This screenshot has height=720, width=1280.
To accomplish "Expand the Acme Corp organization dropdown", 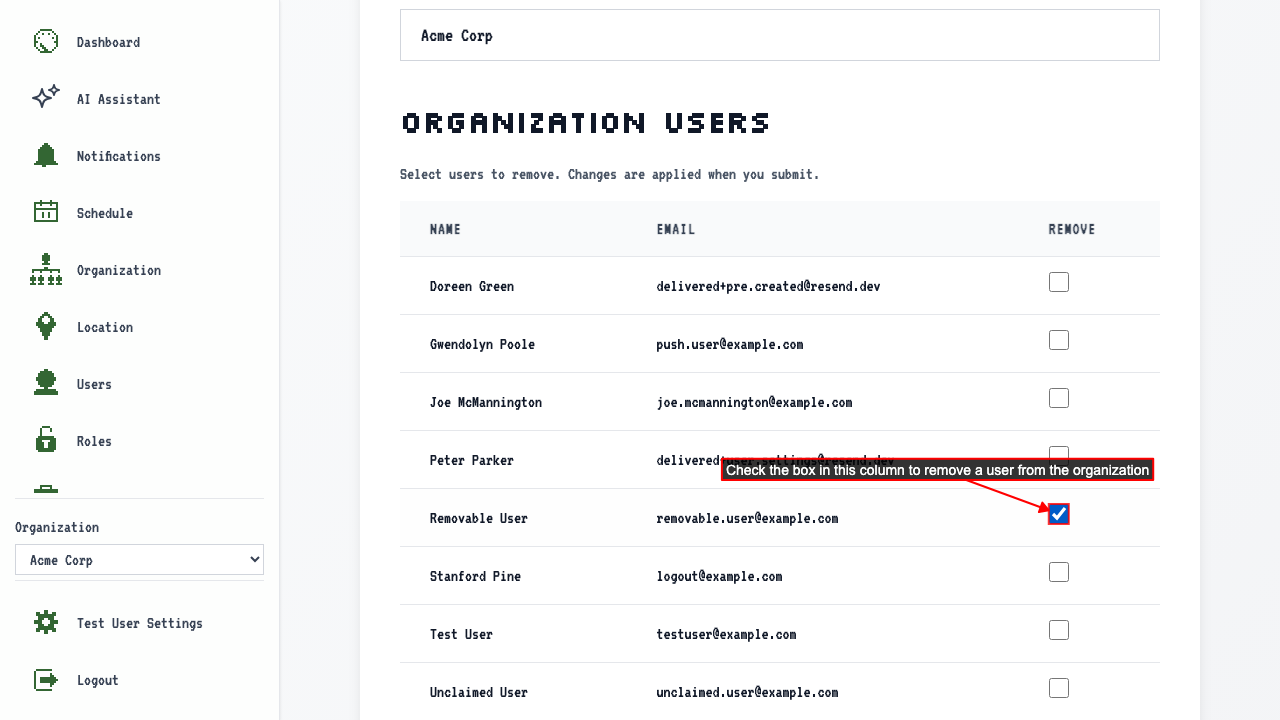I will 139,560.
